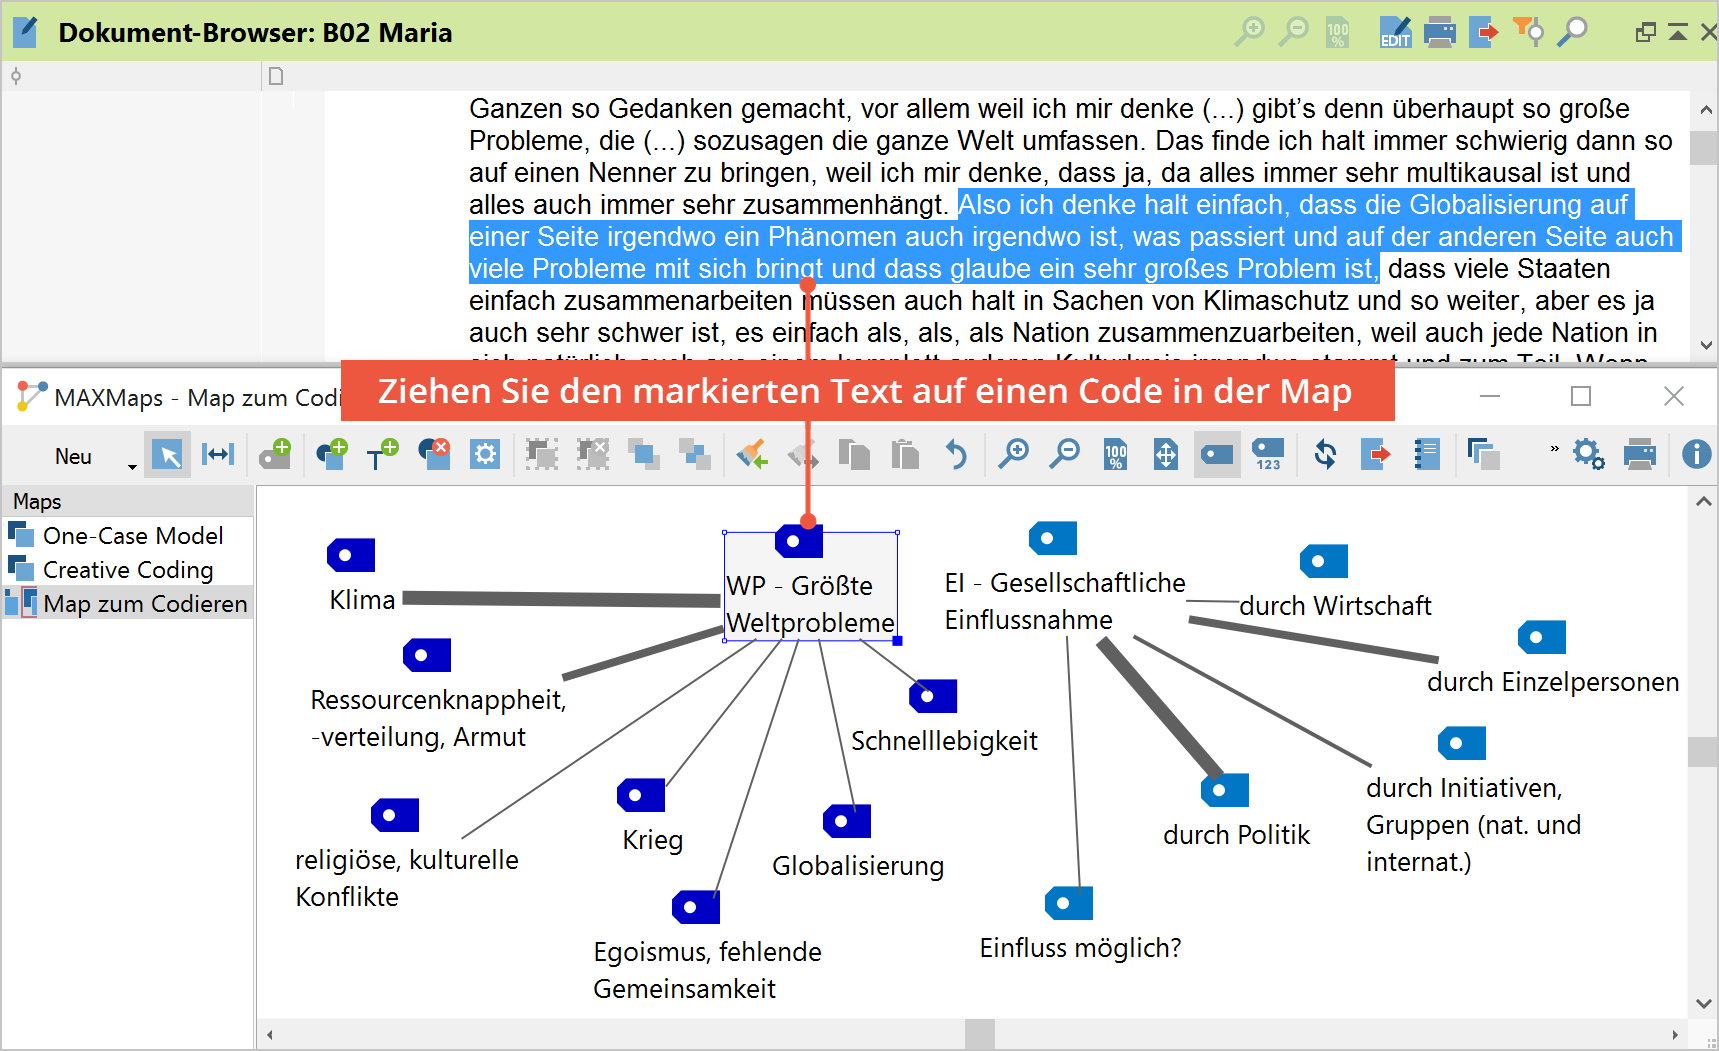This screenshot has width=1719, height=1051.
Task: Undock the Dokument-Browser window
Action: [x=1645, y=32]
